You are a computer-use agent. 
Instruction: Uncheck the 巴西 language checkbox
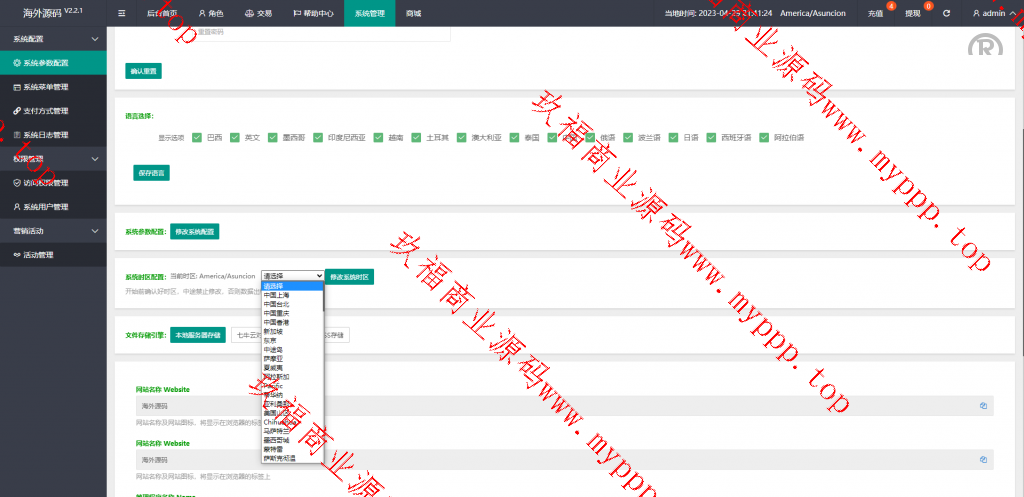(197, 137)
